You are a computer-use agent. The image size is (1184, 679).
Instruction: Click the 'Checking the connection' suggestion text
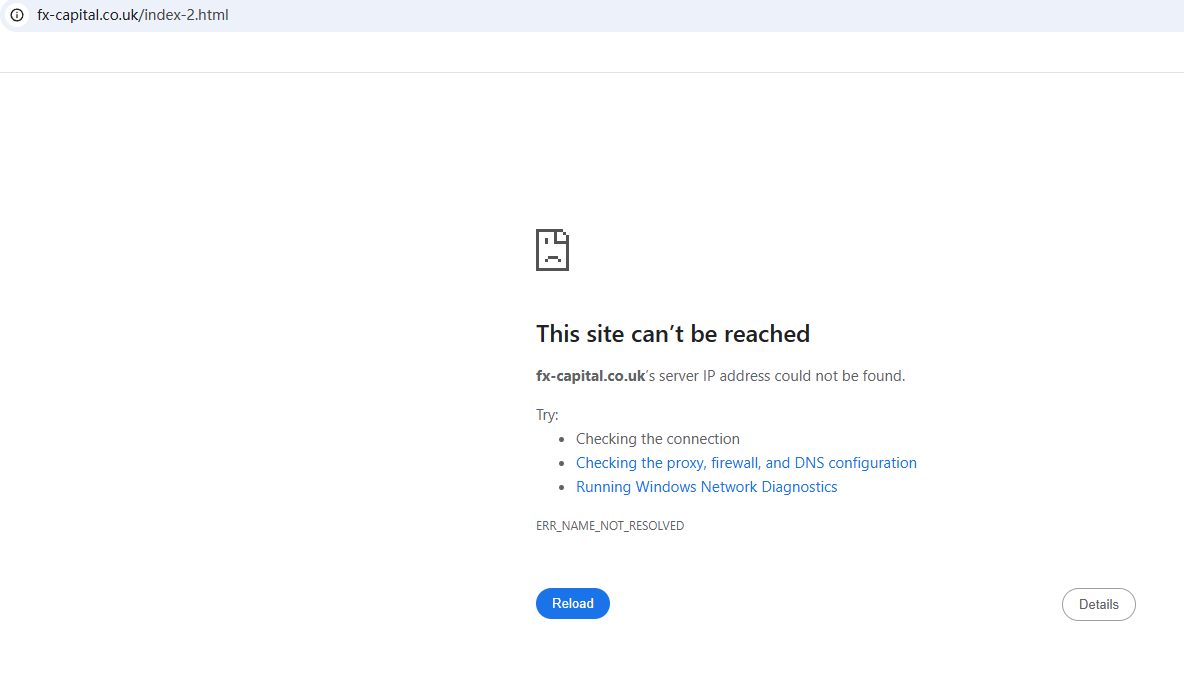click(x=658, y=439)
